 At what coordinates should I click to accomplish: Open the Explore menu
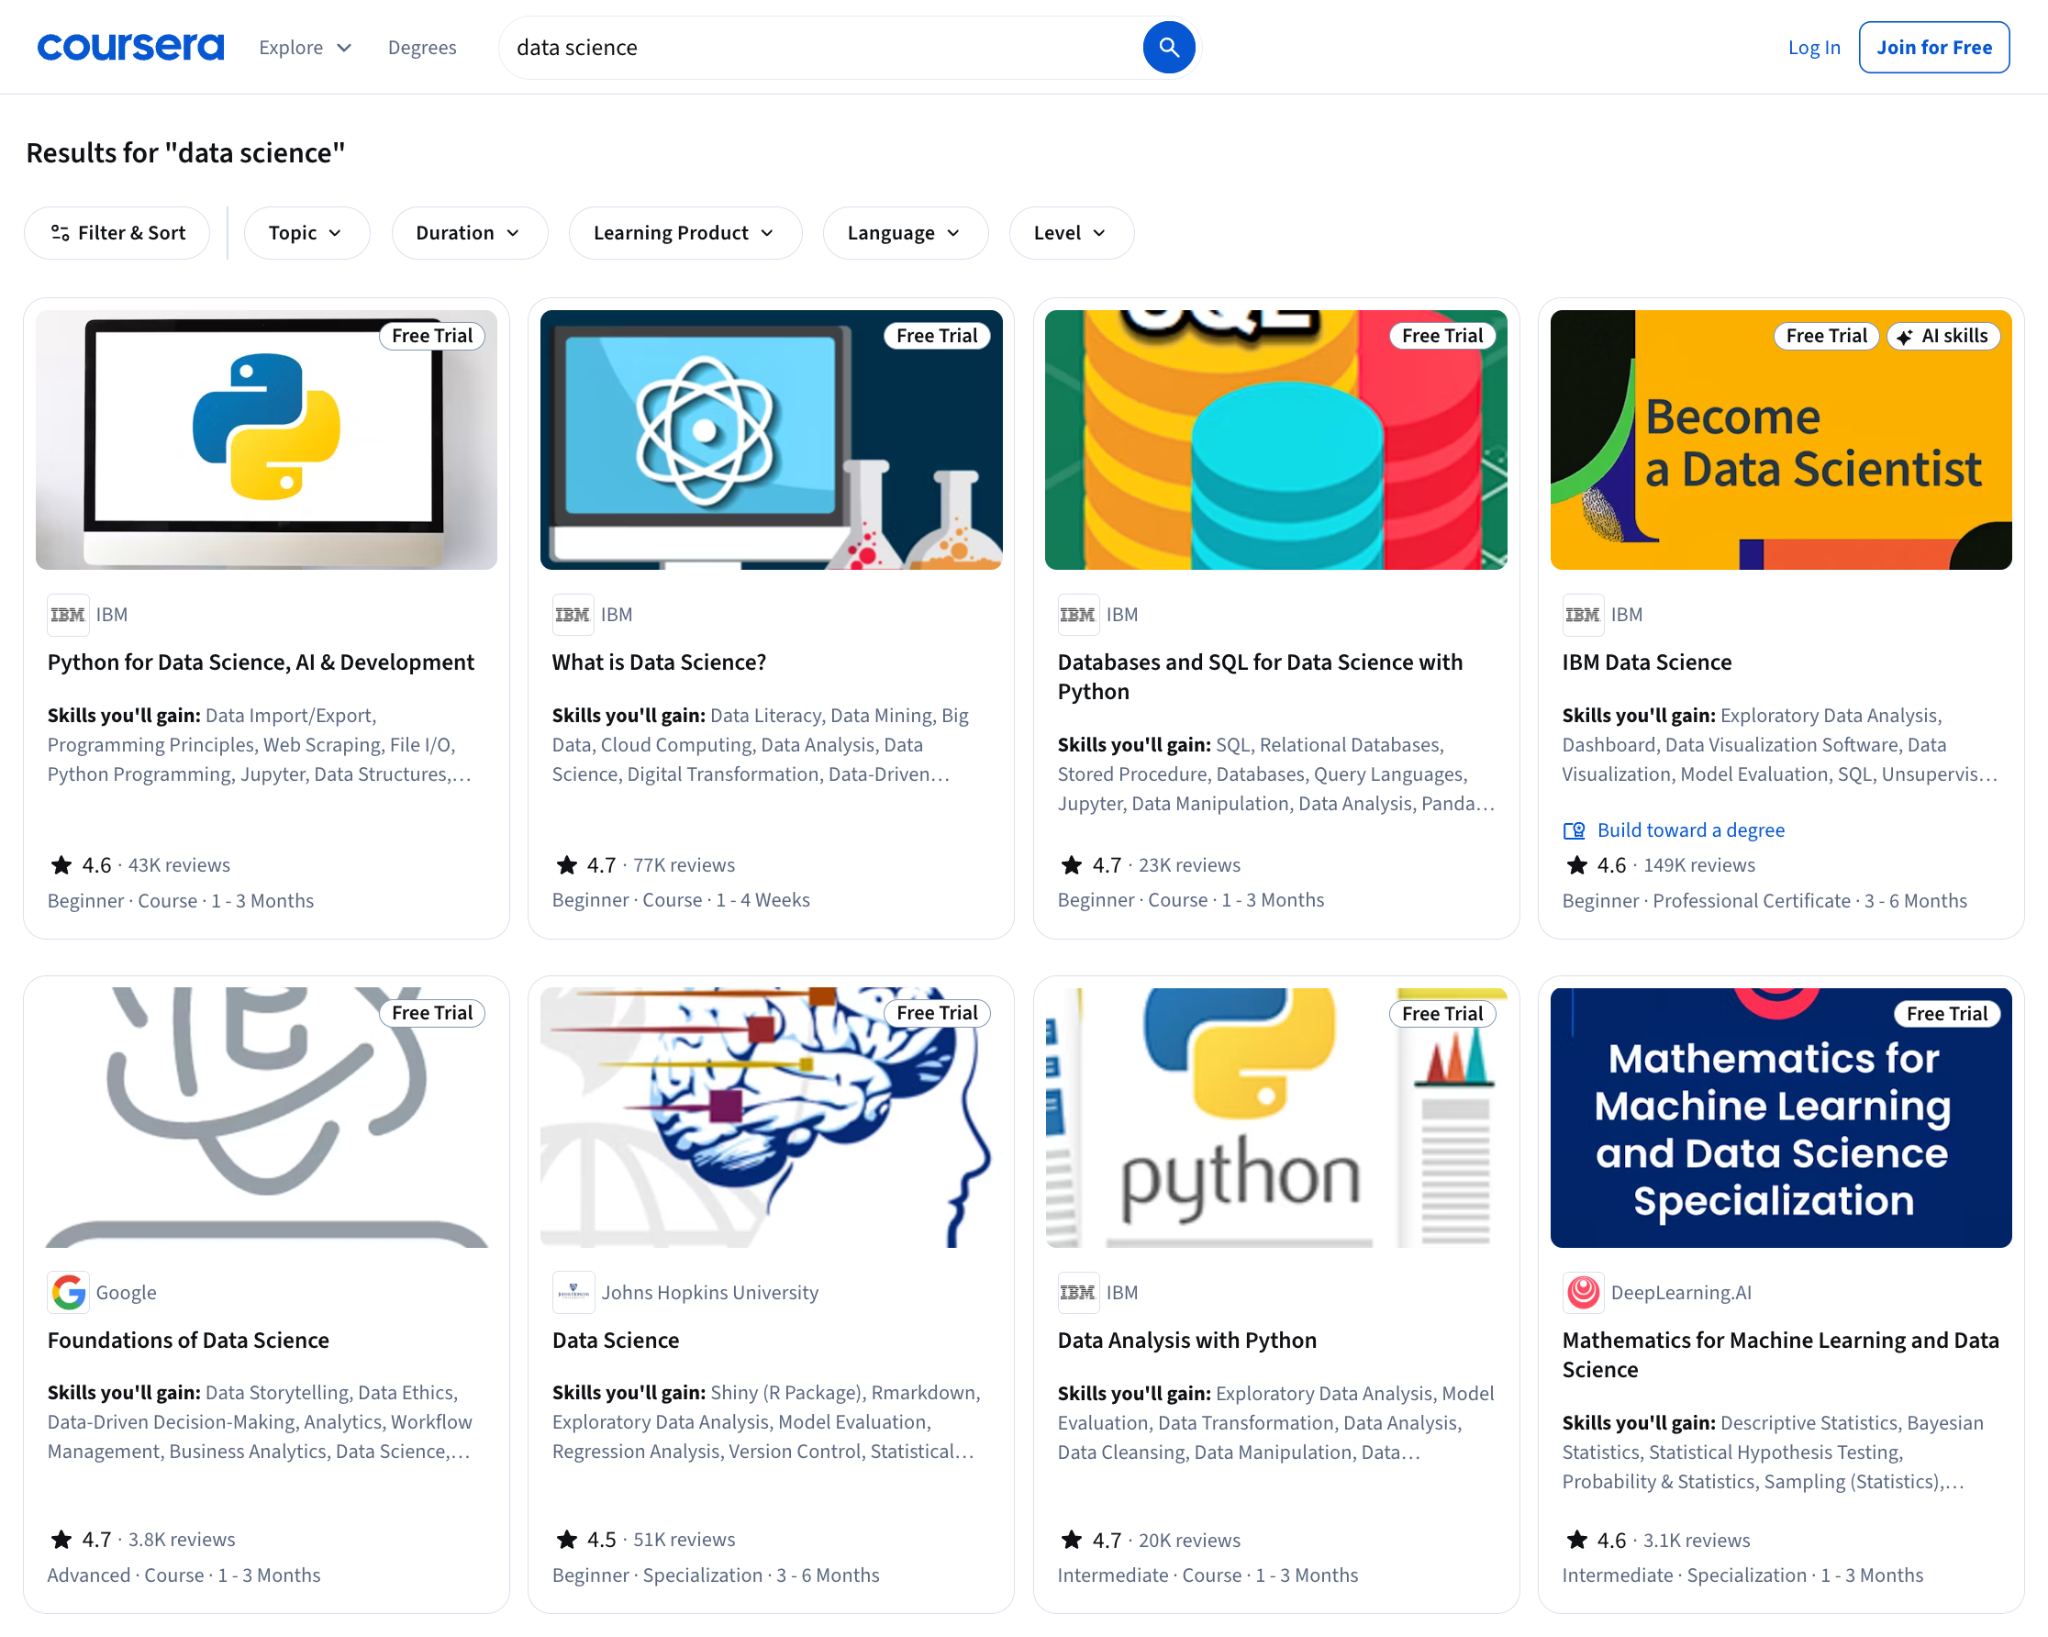[303, 47]
